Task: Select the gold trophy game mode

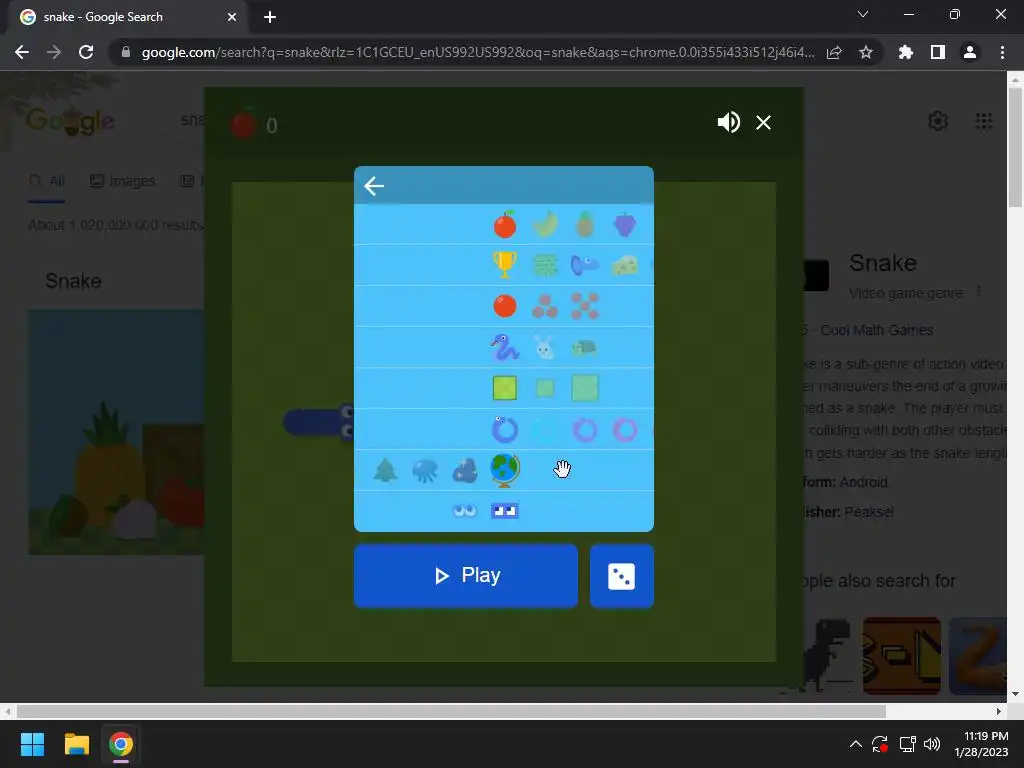Action: pyautogui.click(x=505, y=265)
